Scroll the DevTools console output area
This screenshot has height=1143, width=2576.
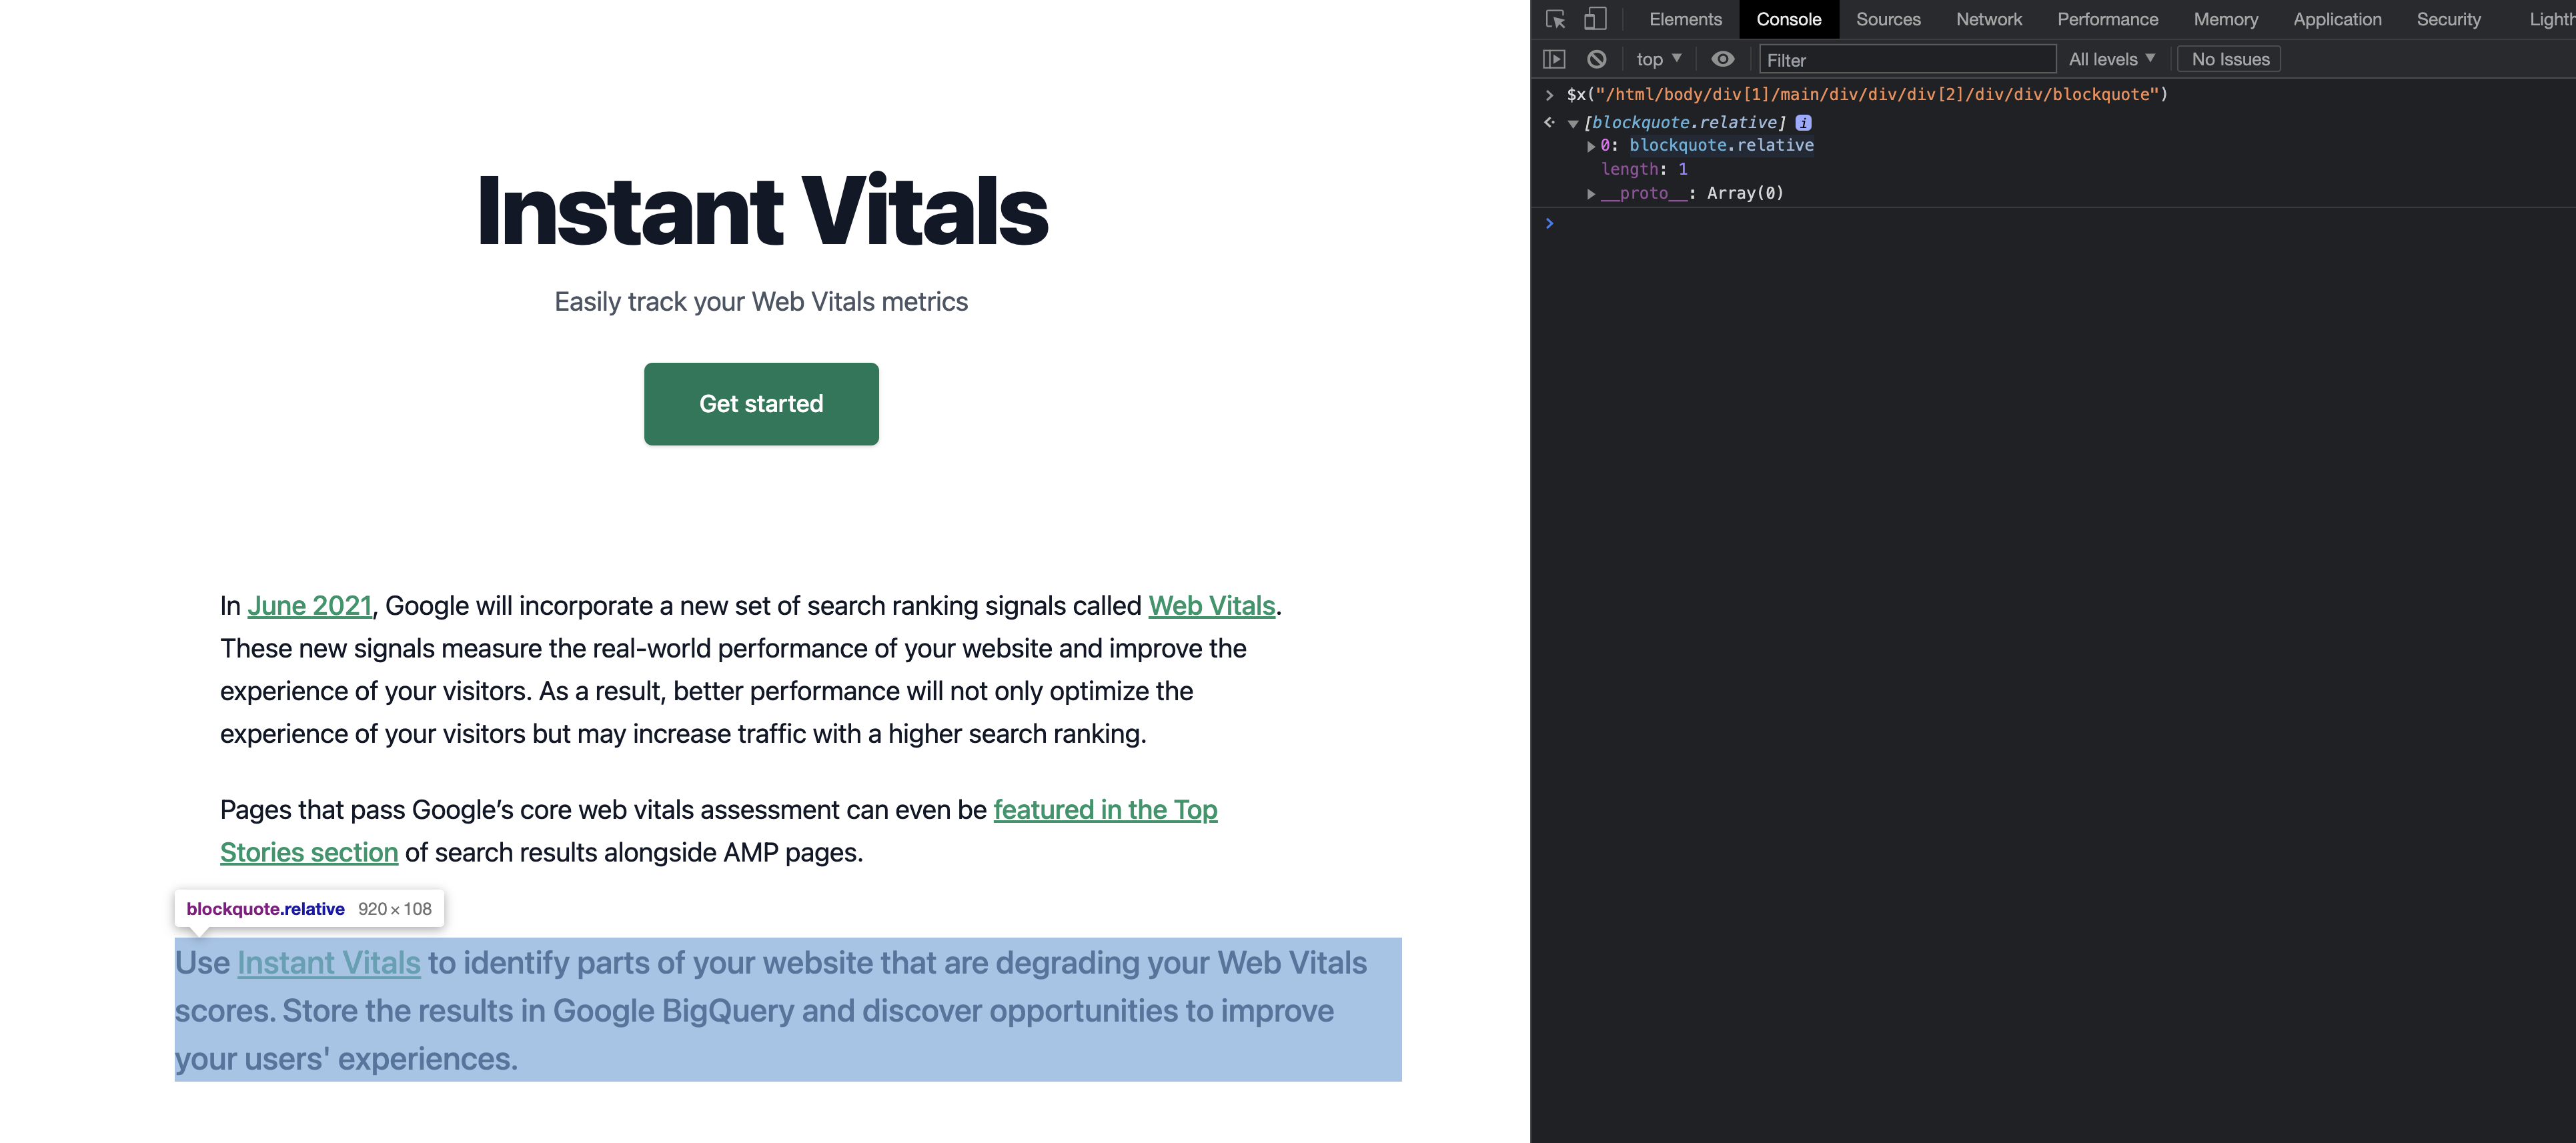[x=2052, y=657]
